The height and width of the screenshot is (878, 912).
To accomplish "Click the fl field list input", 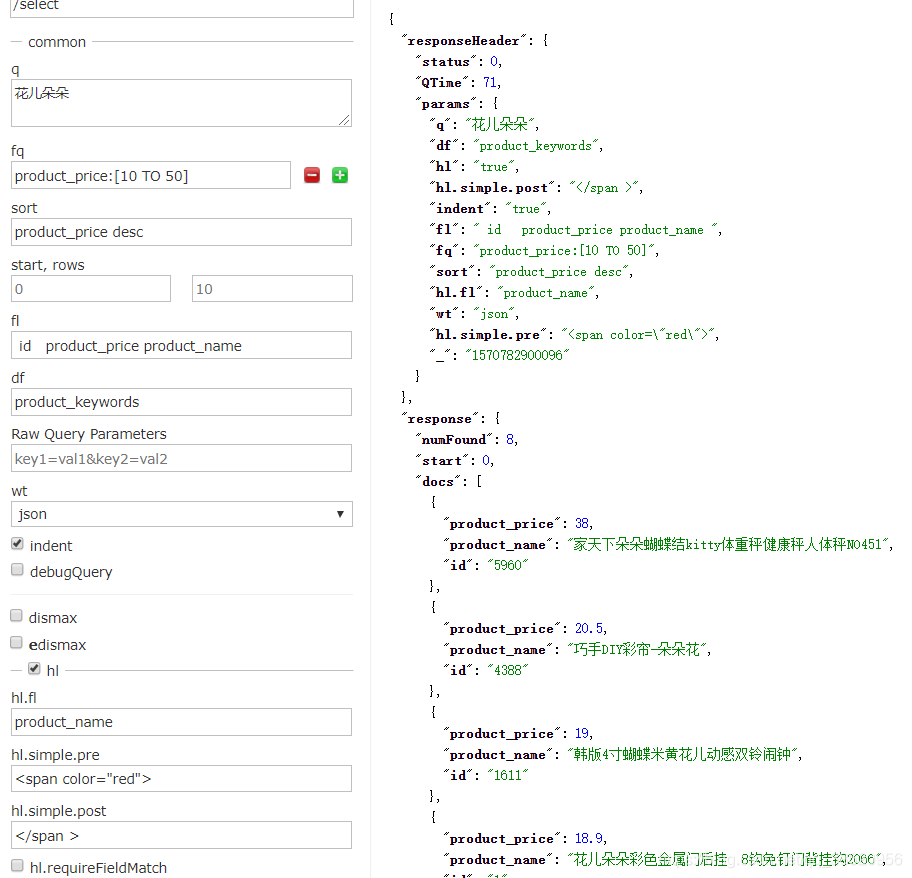I will [x=181, y=346].
